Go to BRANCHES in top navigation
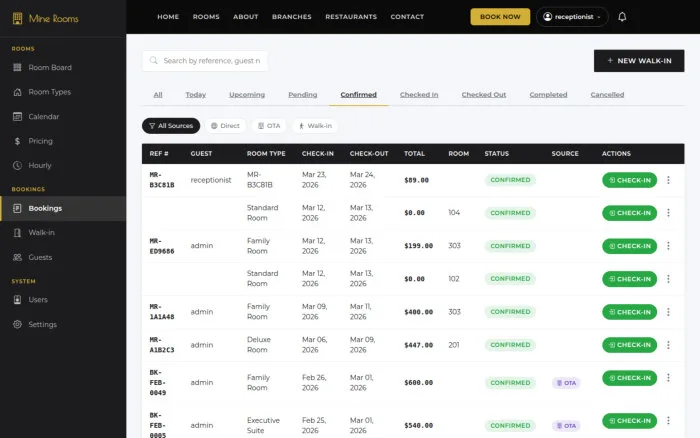The height and width of the screenshot is (438, 700). [x=292, y=17]
